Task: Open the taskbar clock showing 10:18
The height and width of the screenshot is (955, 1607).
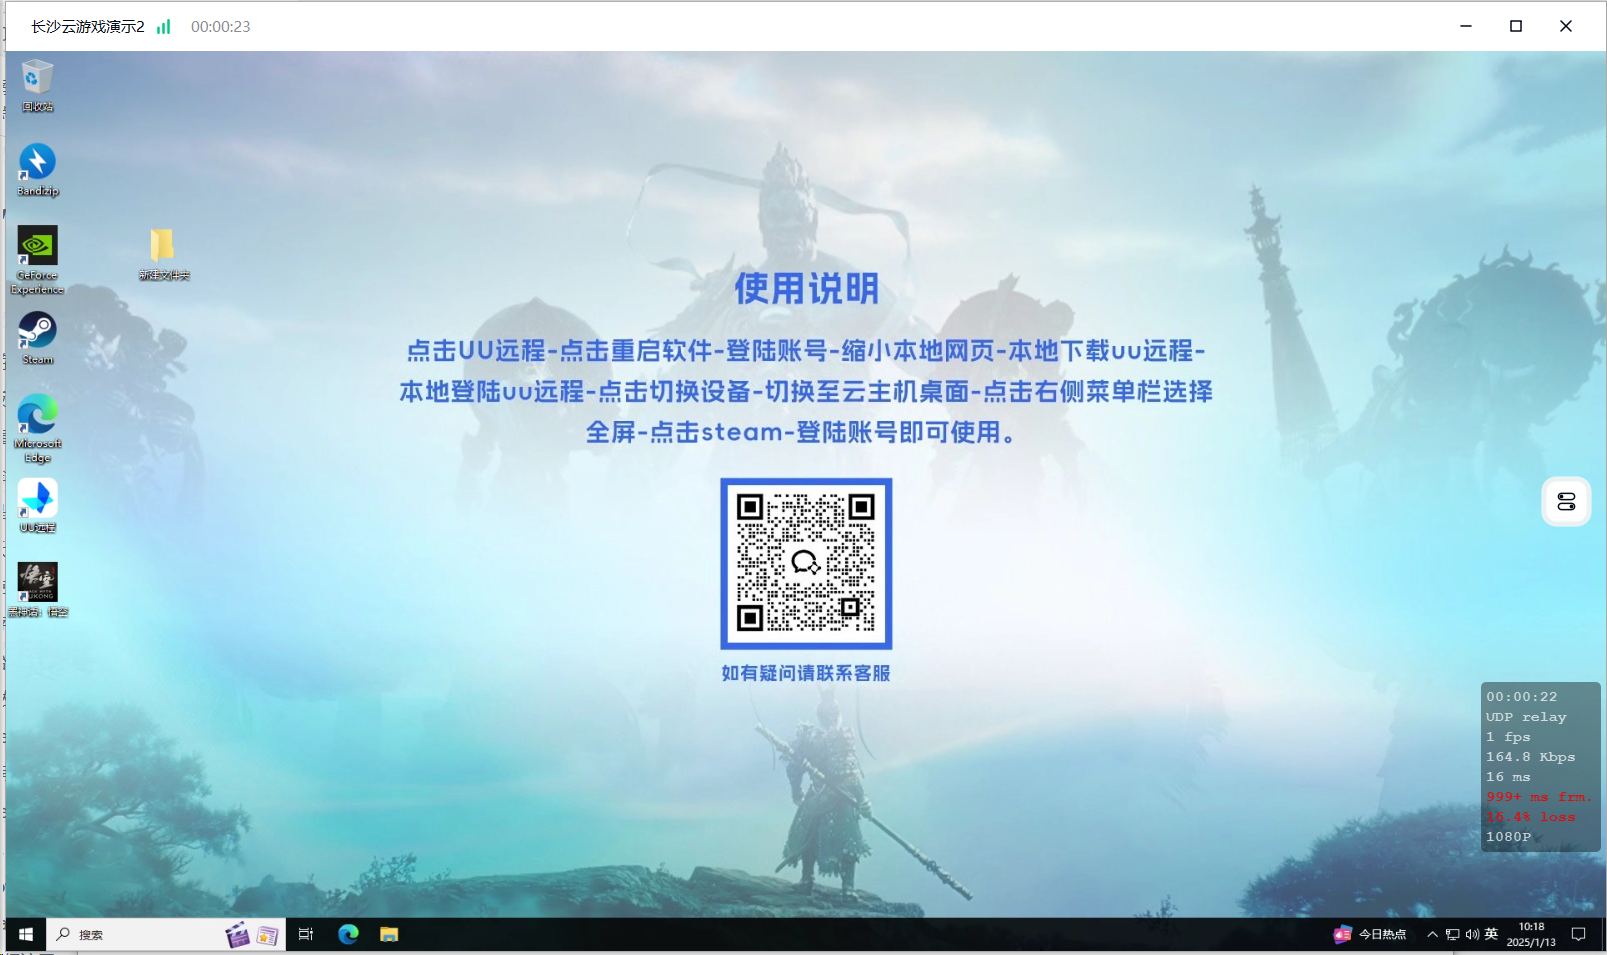Action: pyautogui.click(x=1531, y=934)
